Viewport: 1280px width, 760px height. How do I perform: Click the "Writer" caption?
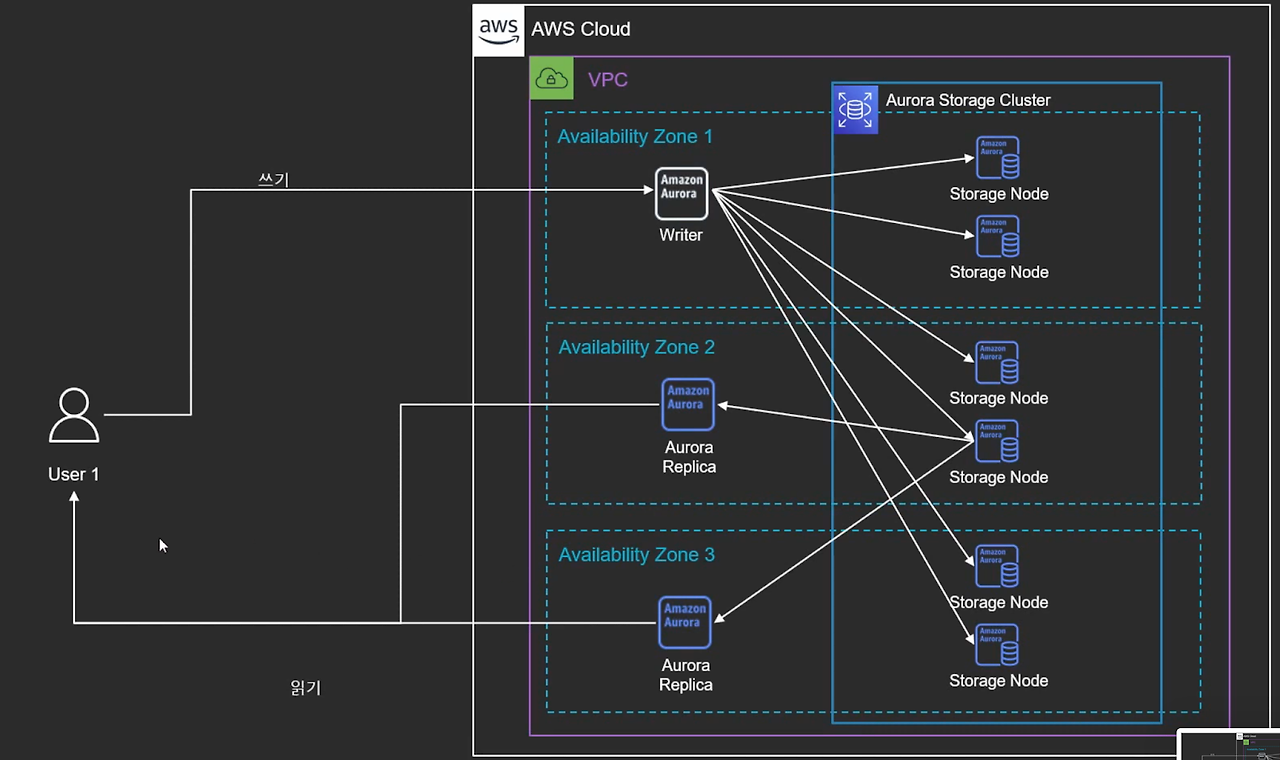pyautogui.click(x=681, y=236)
